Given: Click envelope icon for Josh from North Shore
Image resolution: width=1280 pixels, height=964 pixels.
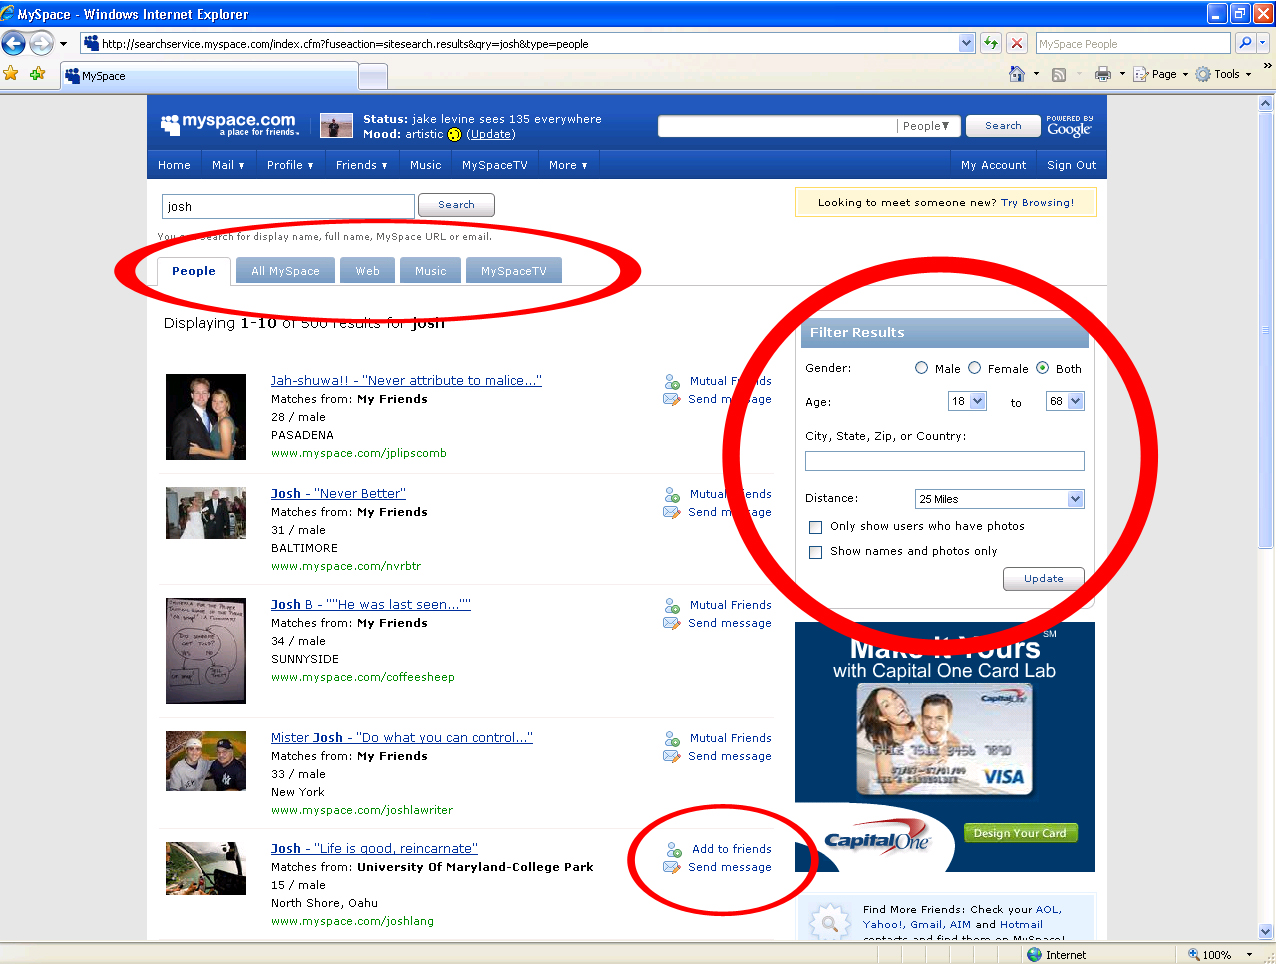Looking at the screenshot, I should [672, 867].
